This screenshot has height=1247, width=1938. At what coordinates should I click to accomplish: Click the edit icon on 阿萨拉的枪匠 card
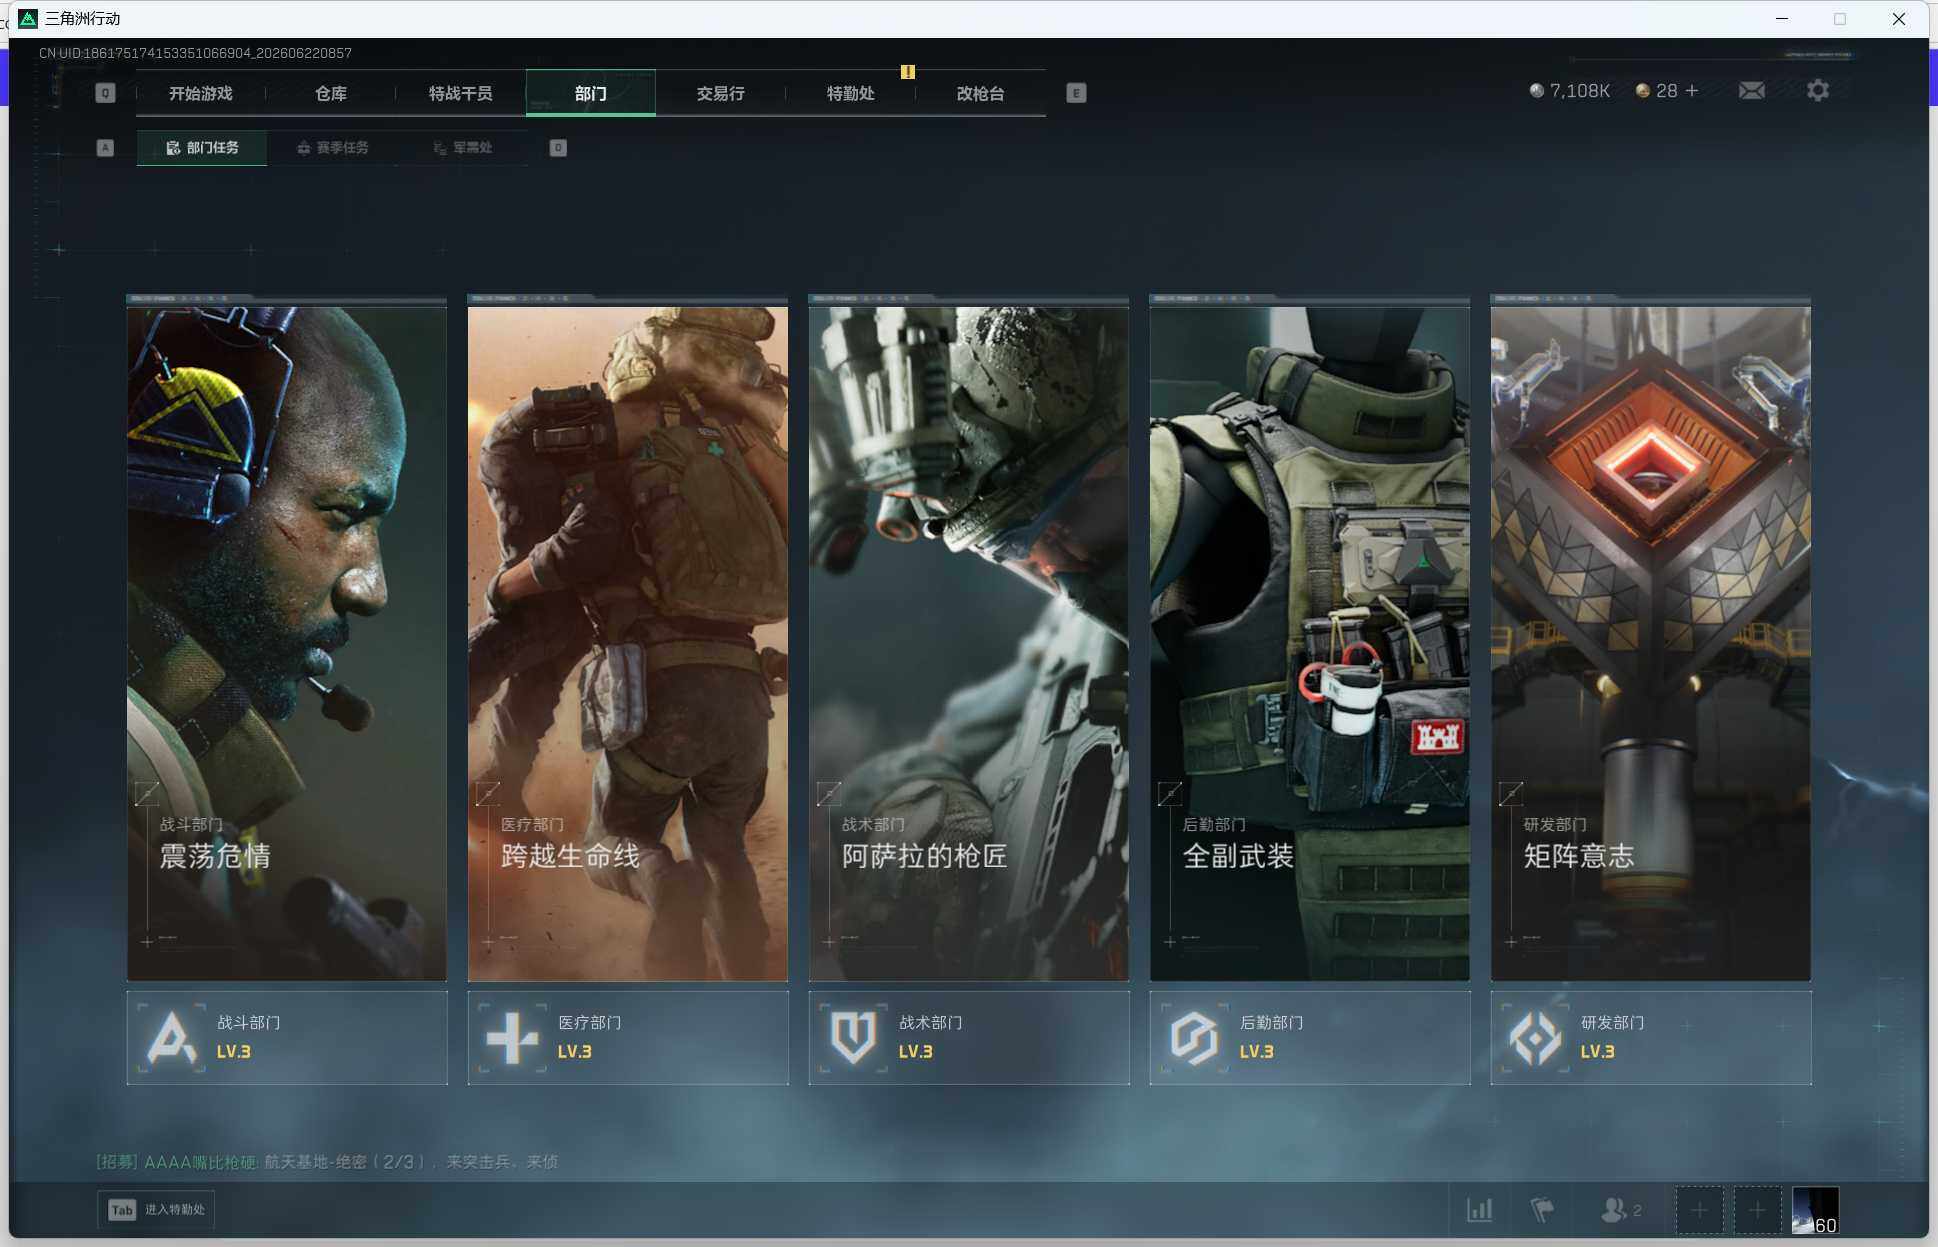coord(829,794)
